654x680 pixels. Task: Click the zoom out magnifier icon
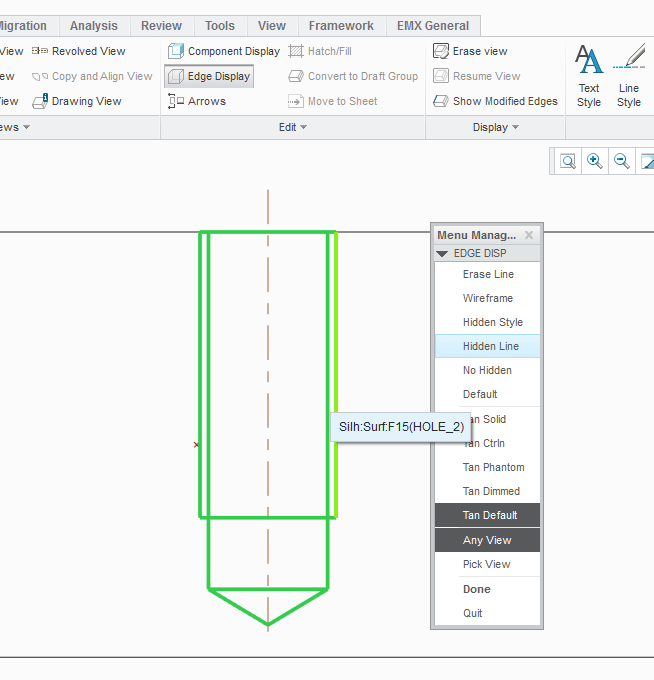pos(622,161)
